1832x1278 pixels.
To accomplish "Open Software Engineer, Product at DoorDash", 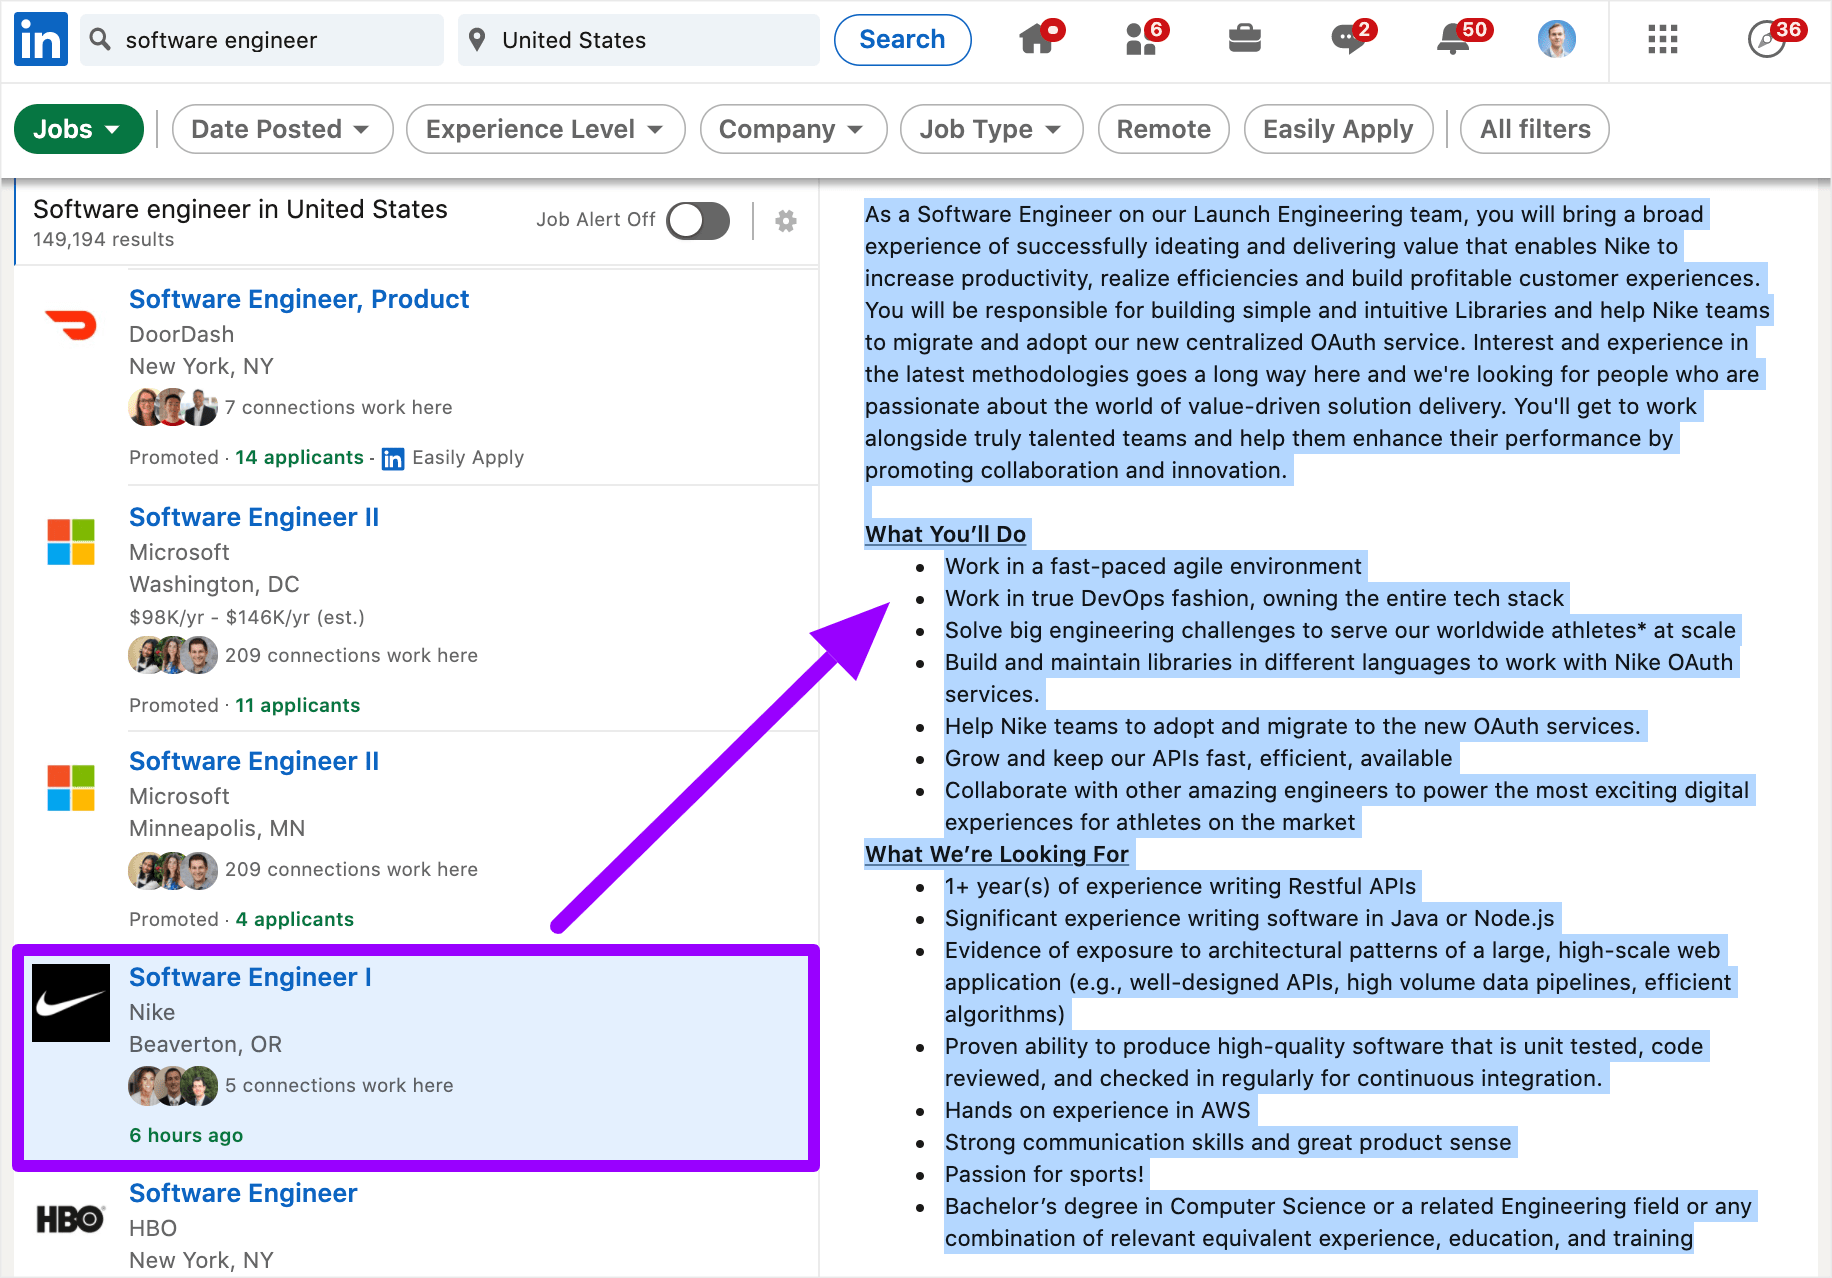I will coord(299,299).
